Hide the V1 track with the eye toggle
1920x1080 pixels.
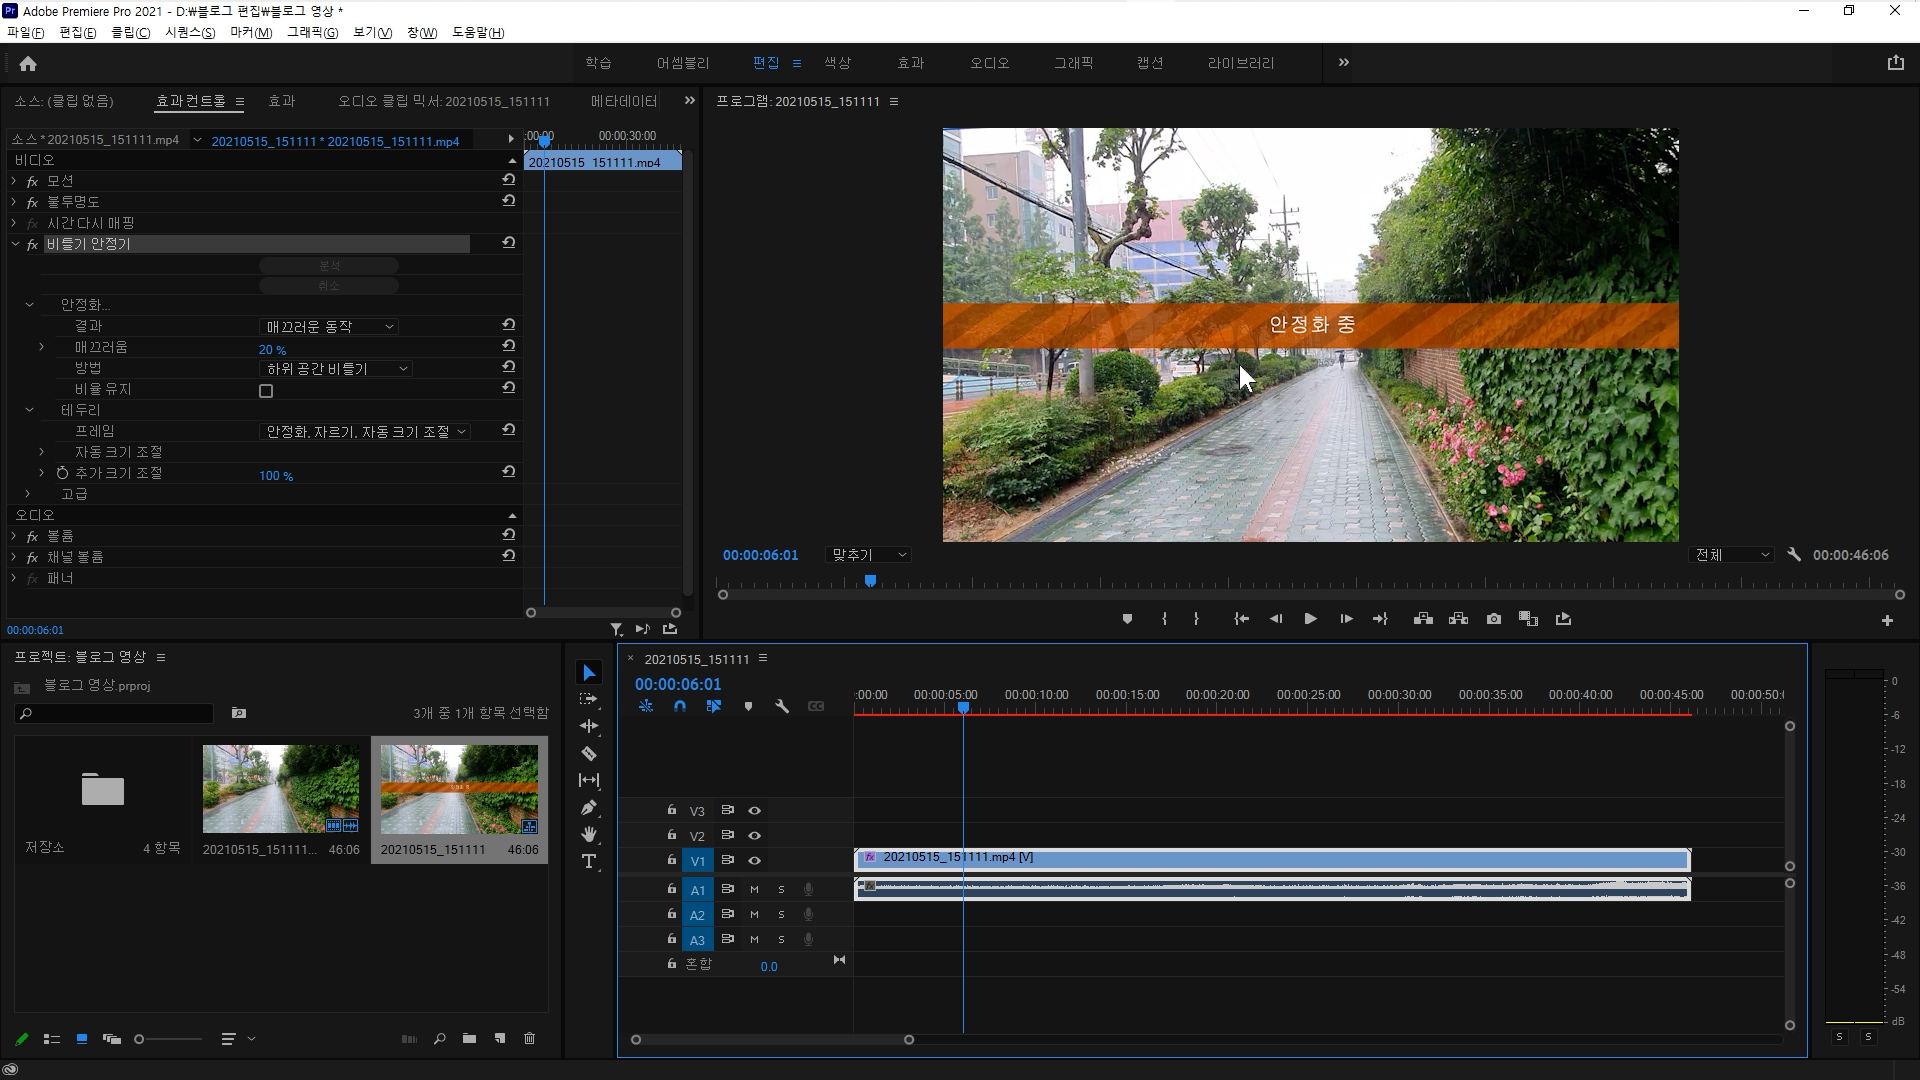[755, 860]
